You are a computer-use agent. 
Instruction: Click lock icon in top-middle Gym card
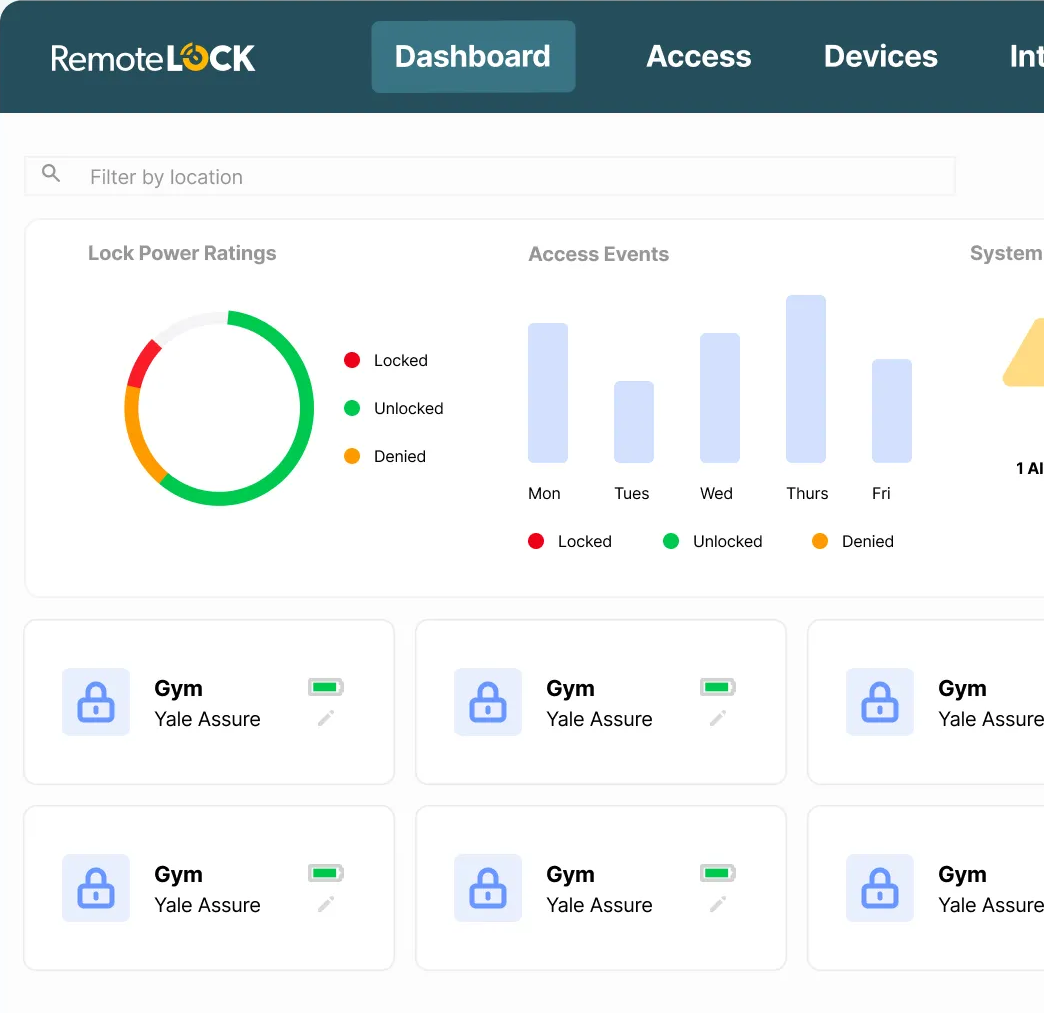click(488, 702)
